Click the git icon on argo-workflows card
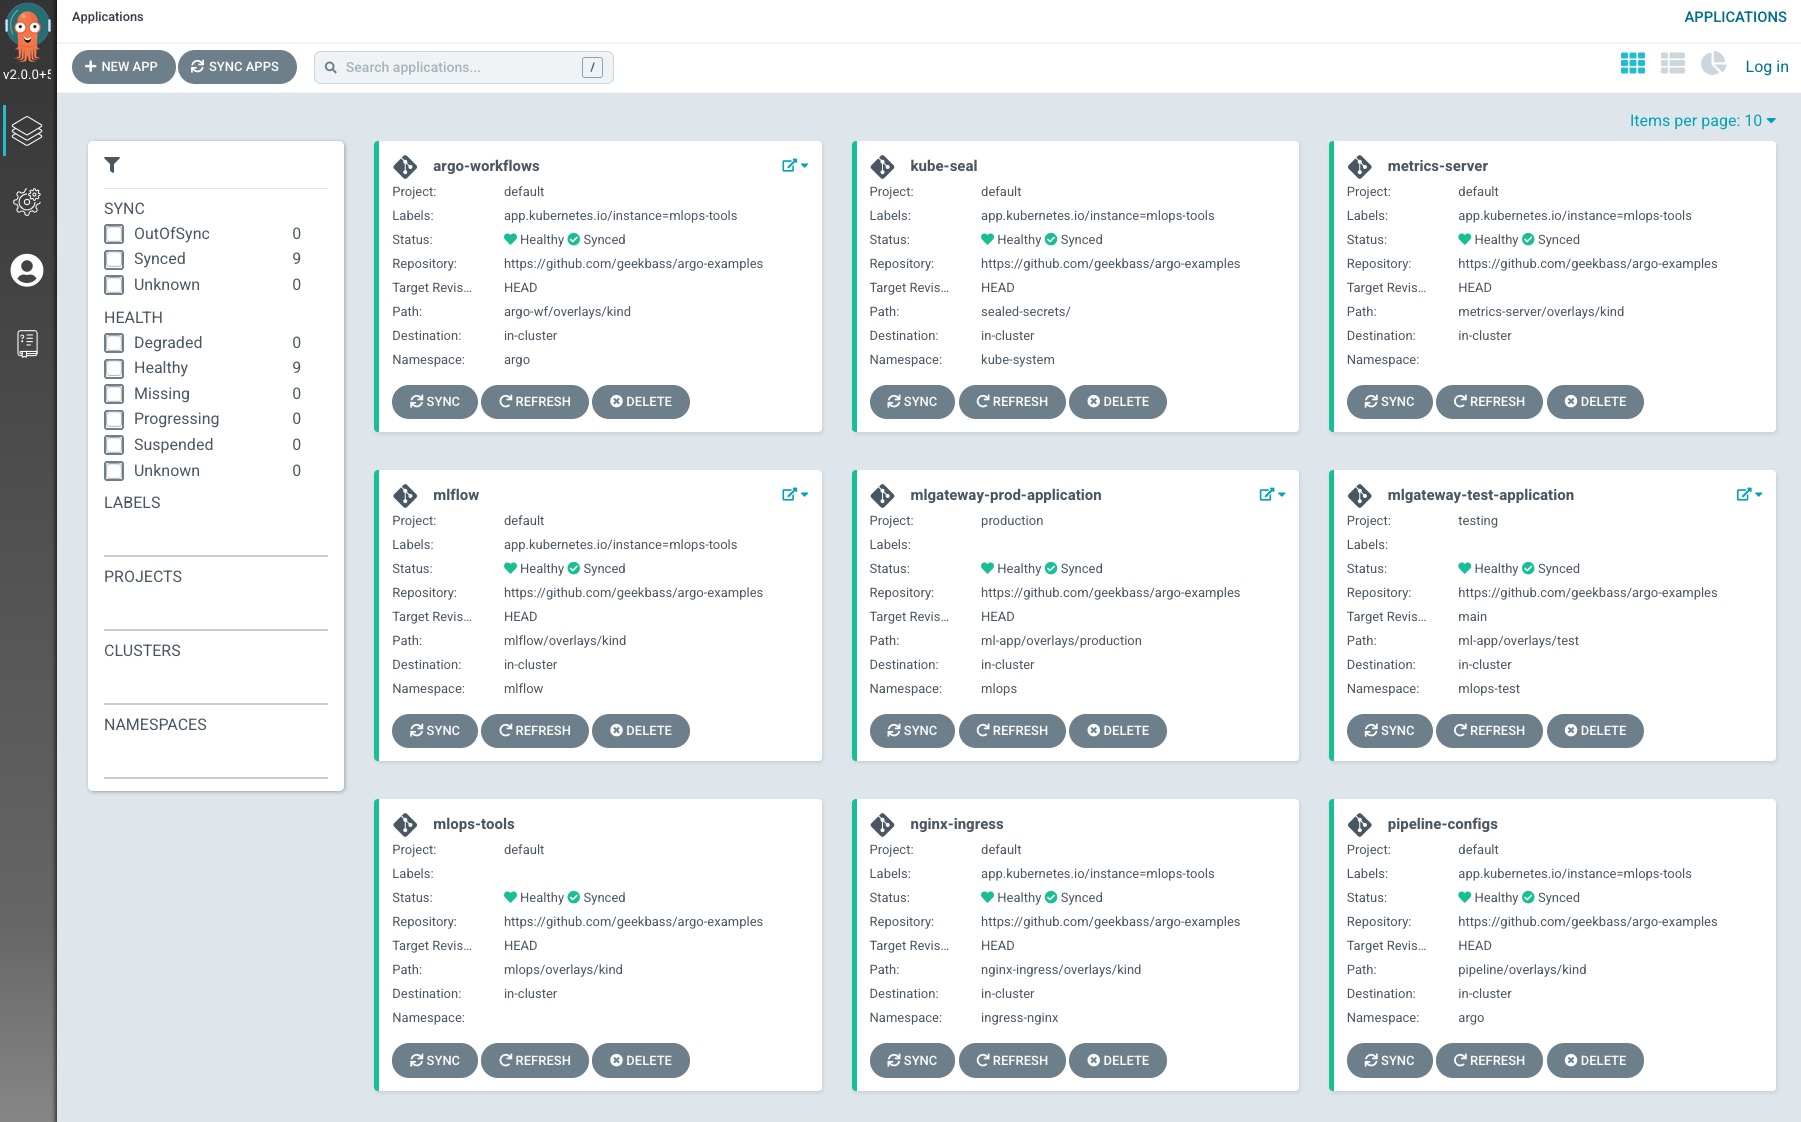This screenshot has height=1122, width=1801. click(x=405, y=166)
